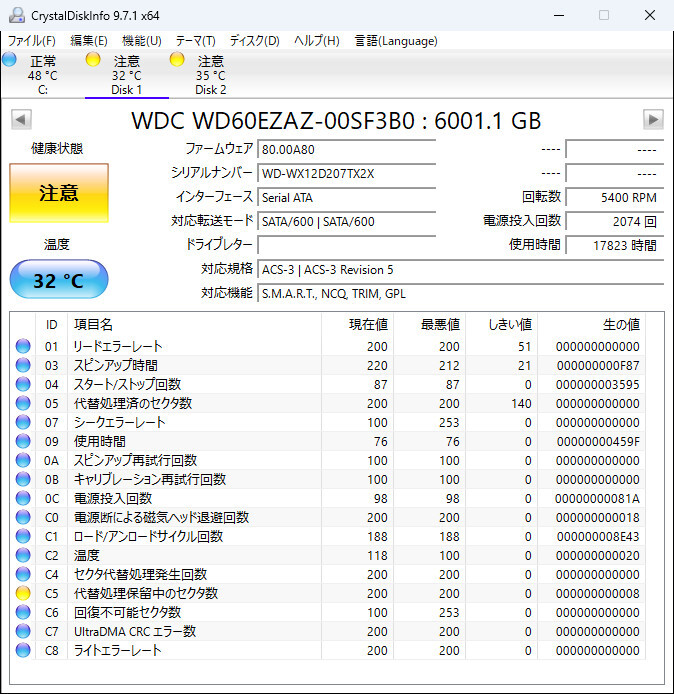This screenshot has height=694, width=674.
Task: Click the 5400 RPM rotation field
Action: pyautogui.click(x=615, y=197)
